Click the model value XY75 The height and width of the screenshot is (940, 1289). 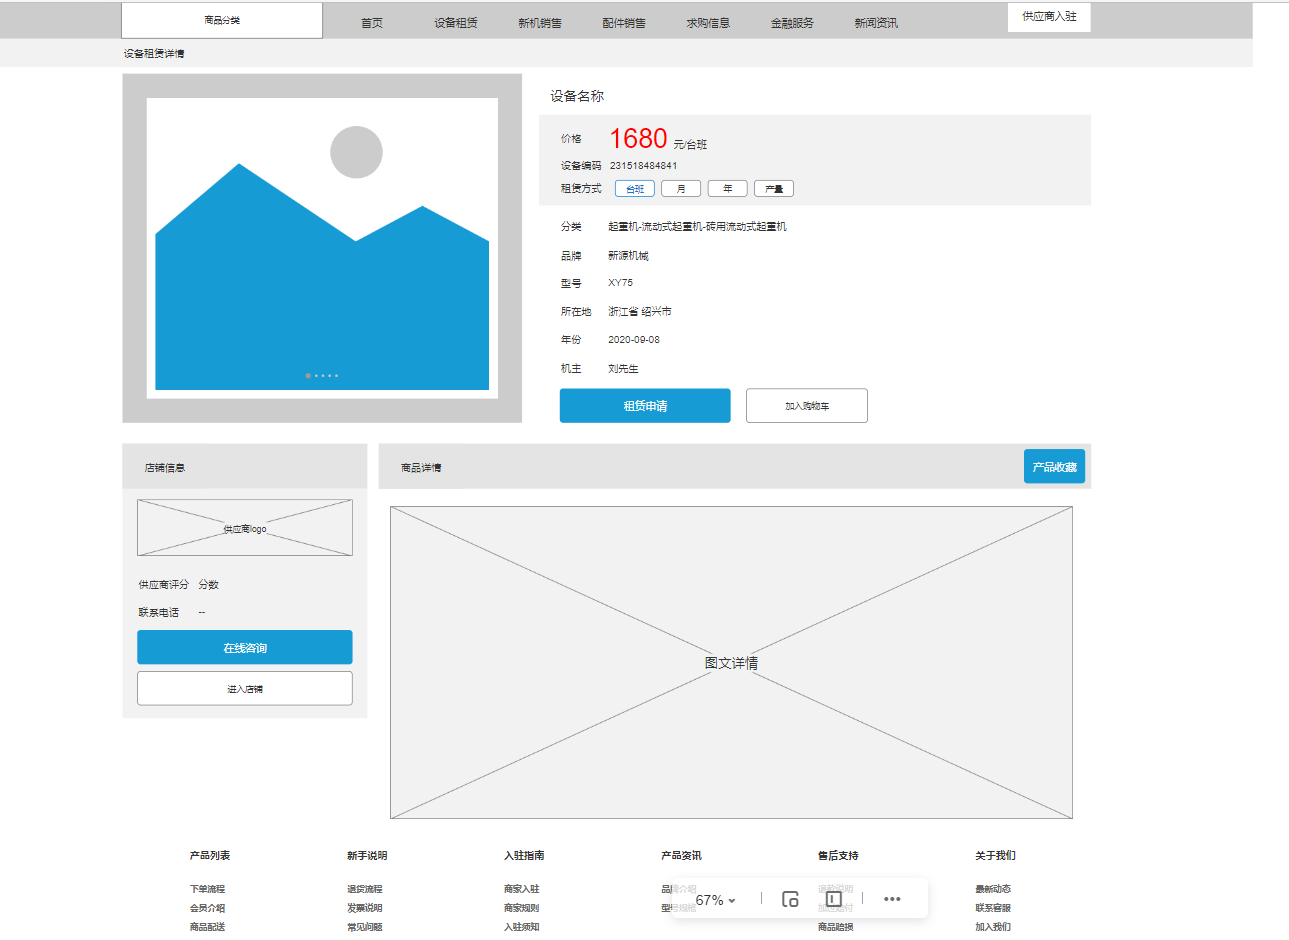coord(620,283)
